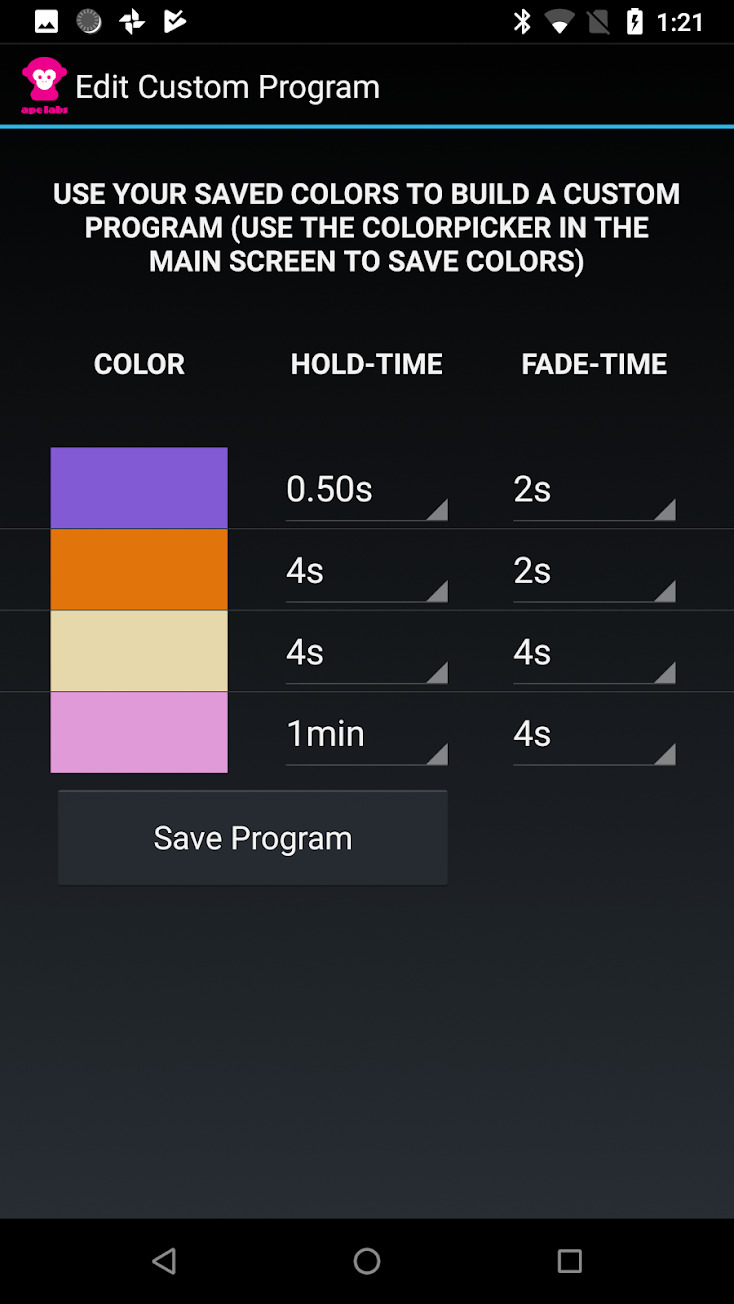
Task: Tap the battery charging status icon
Action: tap(634, 22)
